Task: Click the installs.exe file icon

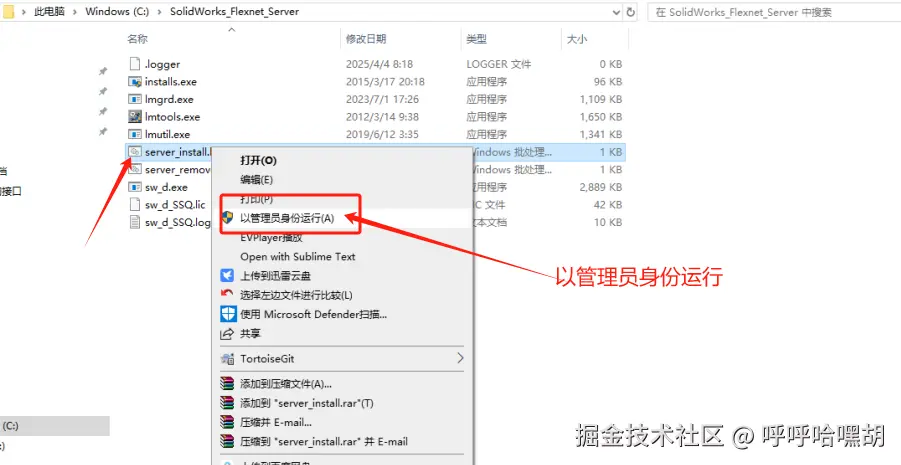Action: (x=134, y=82)
